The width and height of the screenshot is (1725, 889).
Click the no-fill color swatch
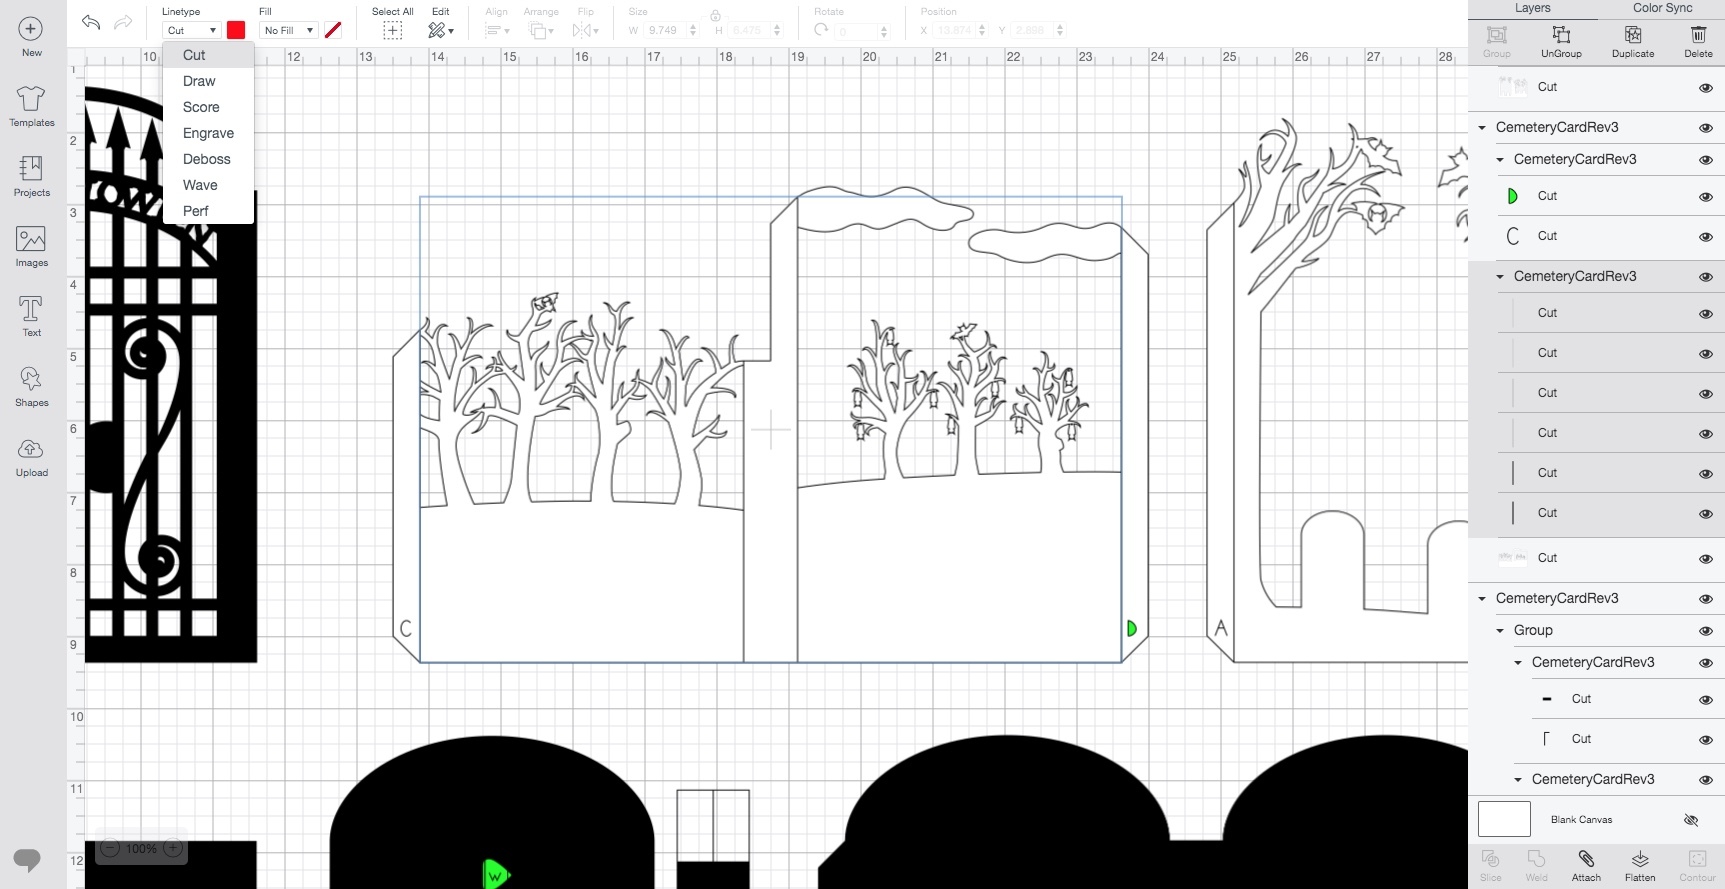coord(333,31)
